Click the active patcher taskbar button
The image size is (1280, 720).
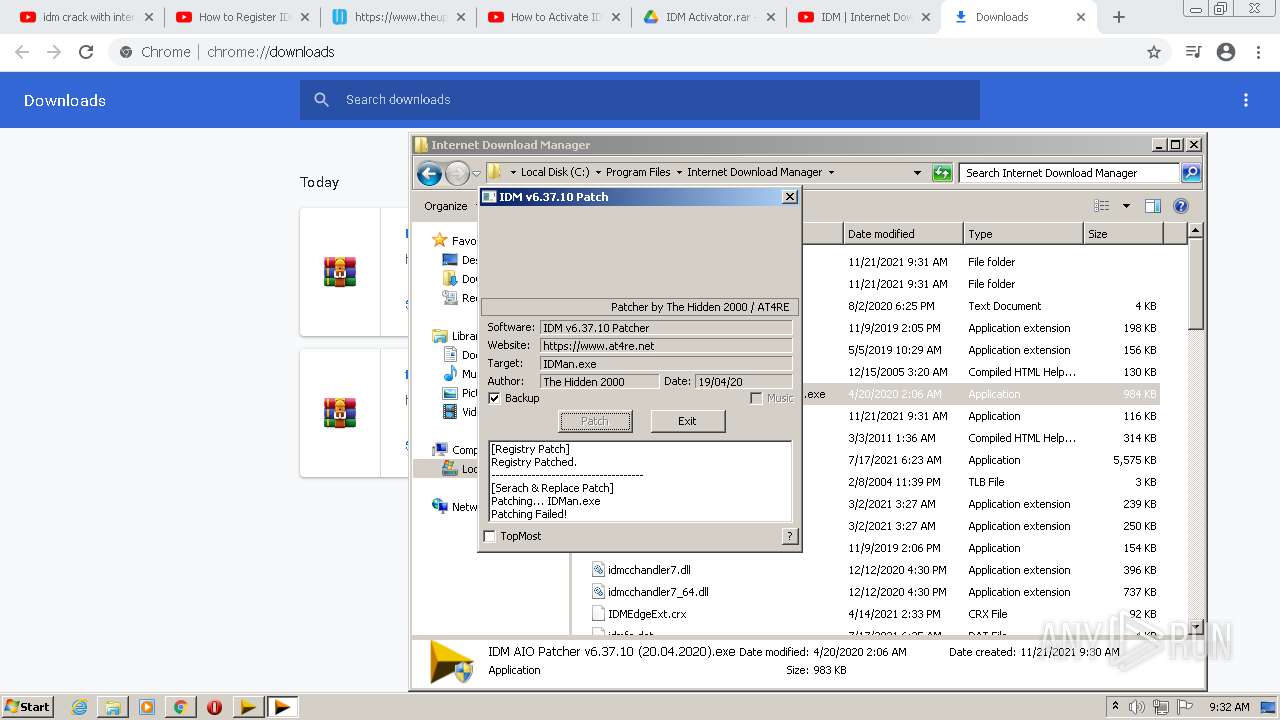coord(282,707)
